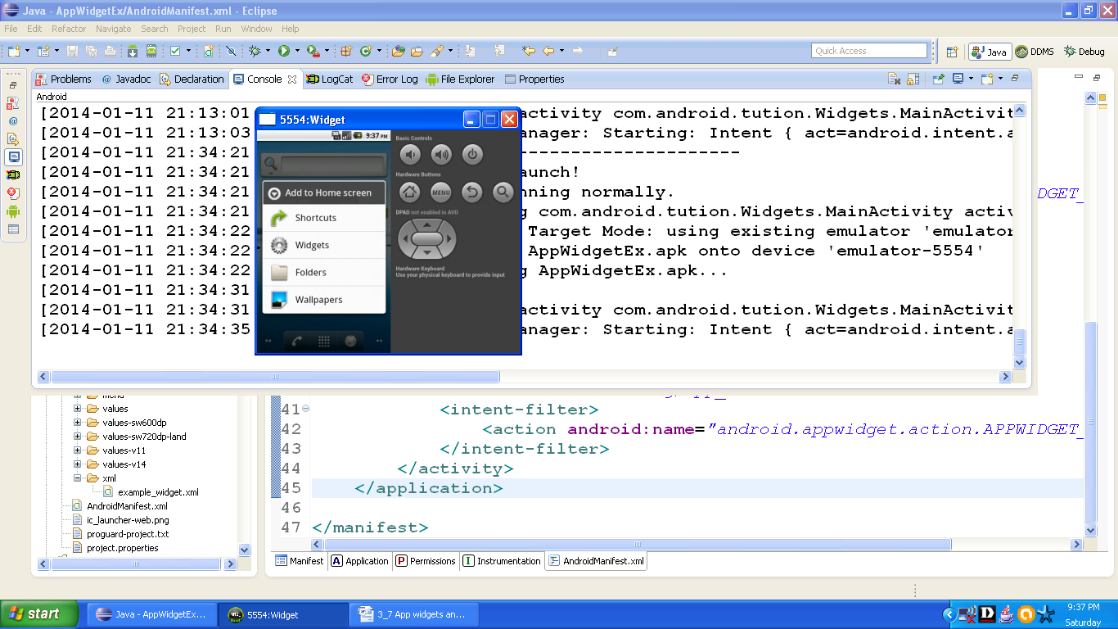The width and height of the screenshot is (1118, 629).
Task: Open the New wizard dropdown arrow
Action: (x=26, y=48)
